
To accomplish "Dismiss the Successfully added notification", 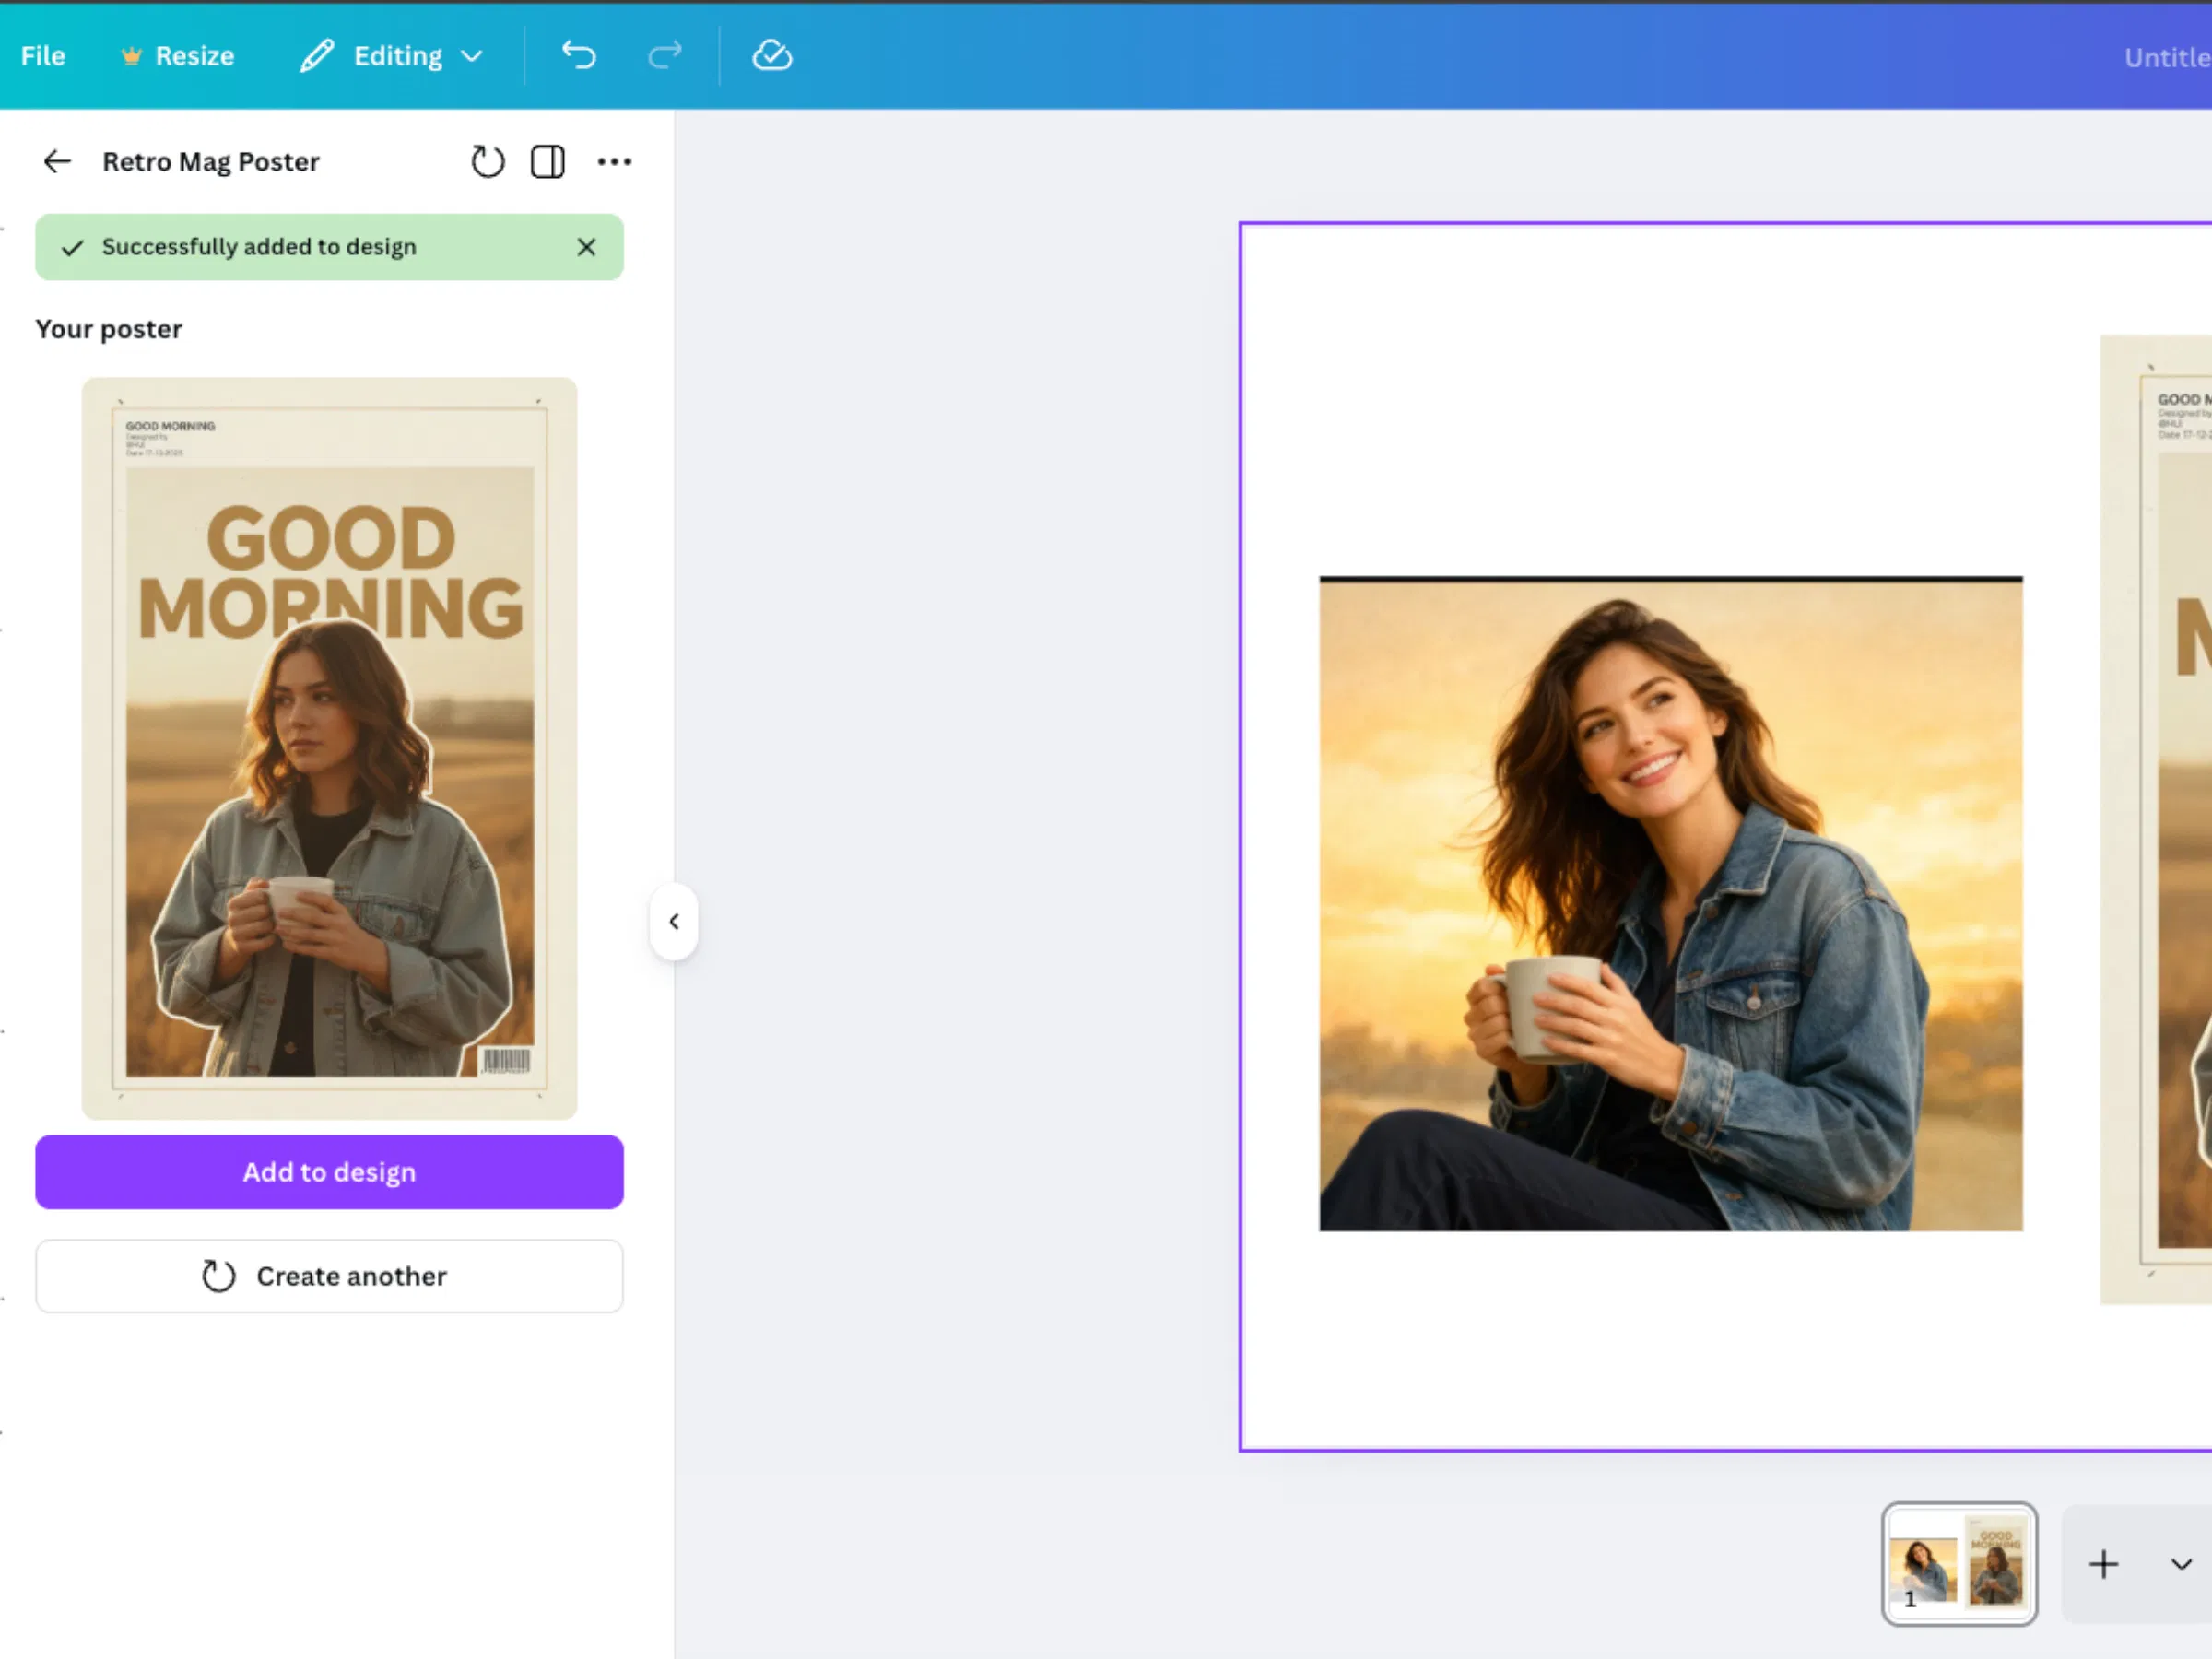I will coord(587,247).
